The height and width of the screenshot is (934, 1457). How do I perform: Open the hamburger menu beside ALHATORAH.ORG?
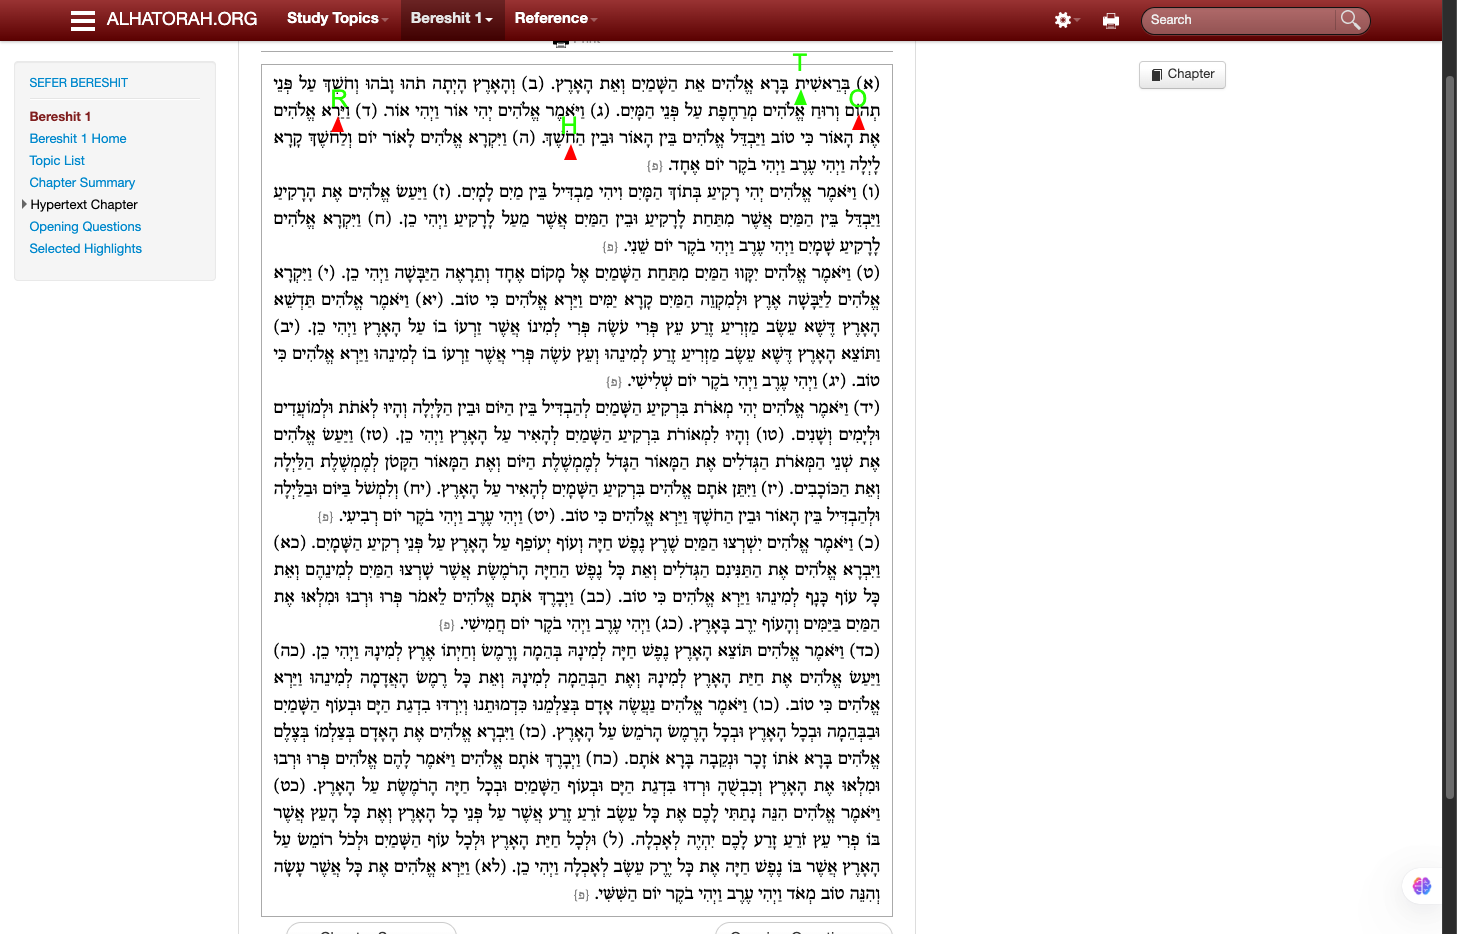pos(83,20)
